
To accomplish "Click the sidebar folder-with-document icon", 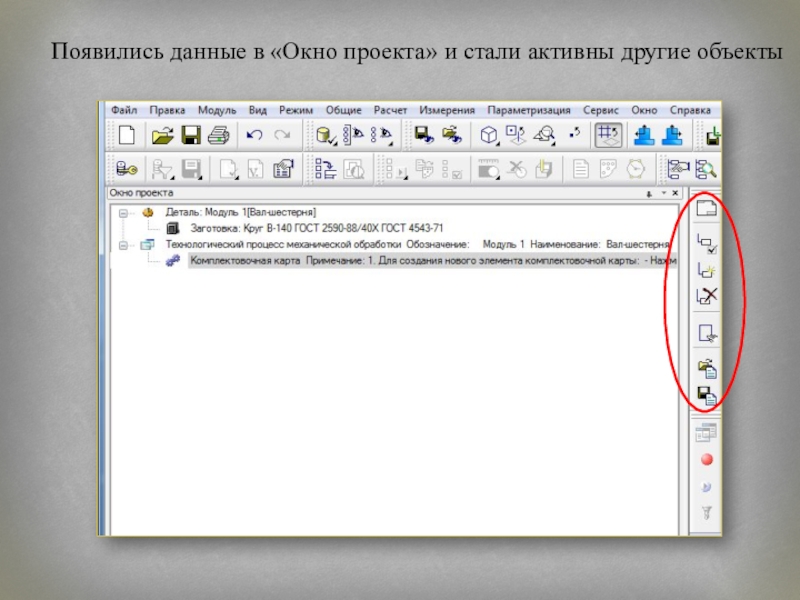I will point(707,367).
